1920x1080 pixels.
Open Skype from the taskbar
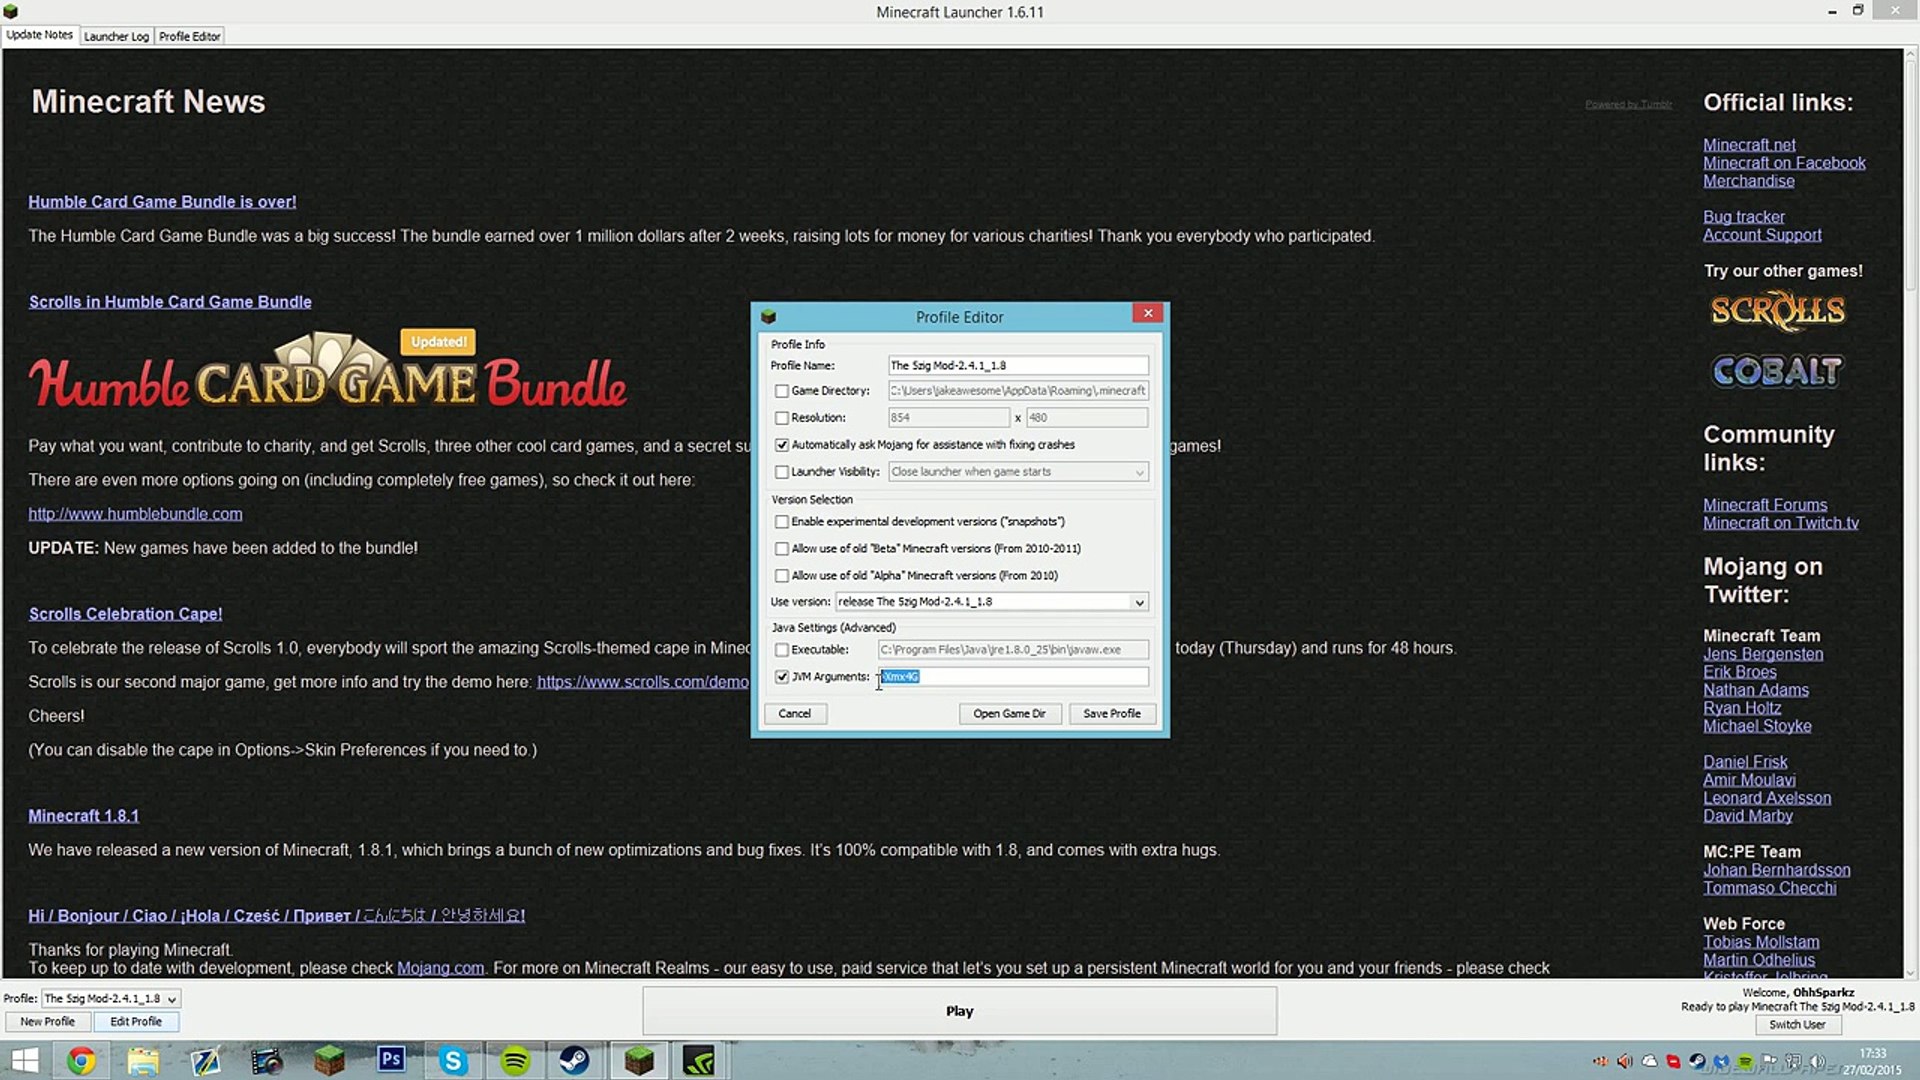pos(453,1060)
